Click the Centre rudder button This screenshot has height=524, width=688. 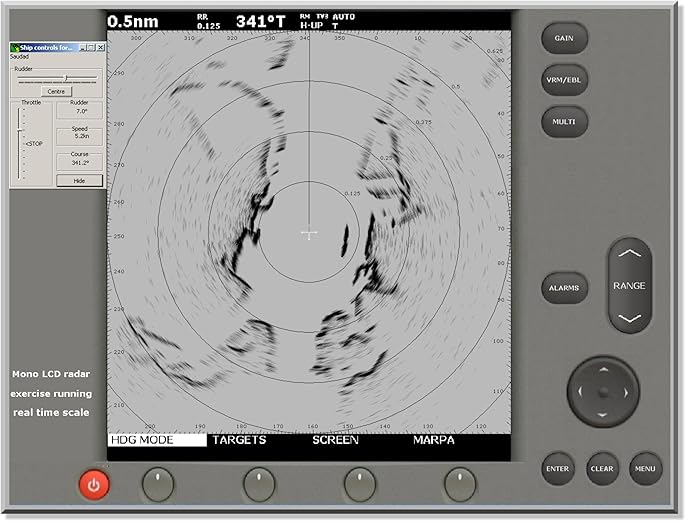[x=56, y=91]
